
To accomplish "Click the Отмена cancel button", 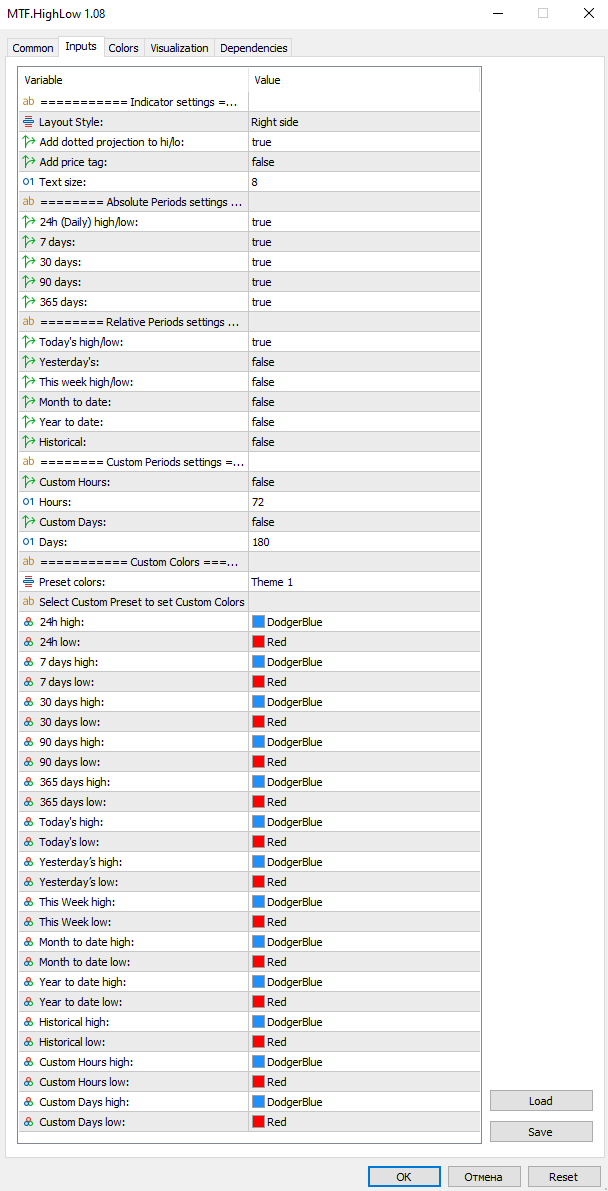I will coord(484,1177).
